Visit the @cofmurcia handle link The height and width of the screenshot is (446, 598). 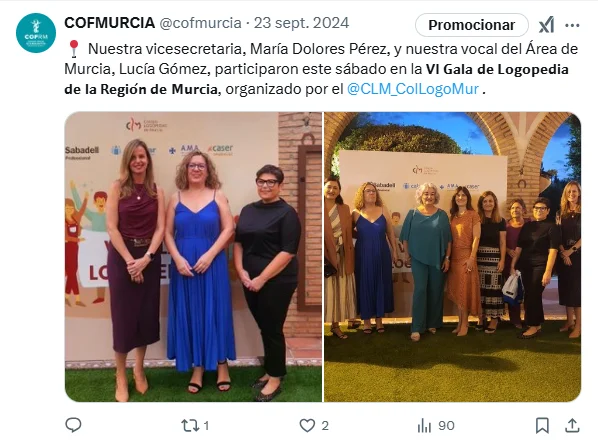(200, 23)
